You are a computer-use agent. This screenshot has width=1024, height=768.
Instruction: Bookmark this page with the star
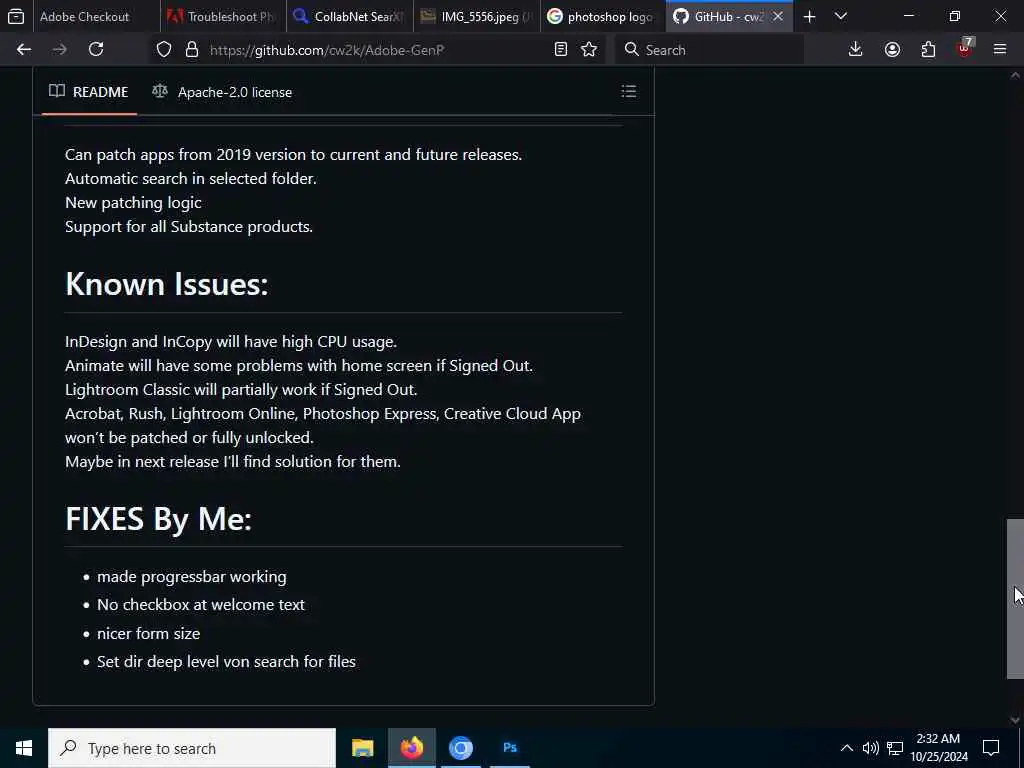coord(589,50)
